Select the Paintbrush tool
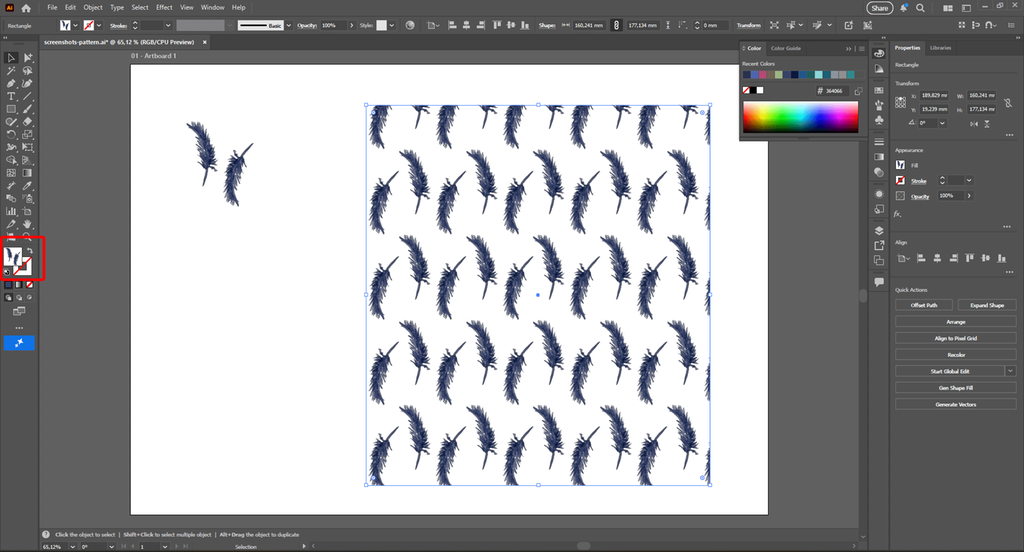The width and height of the screenshot is (1024, 552). pos(27,109)
